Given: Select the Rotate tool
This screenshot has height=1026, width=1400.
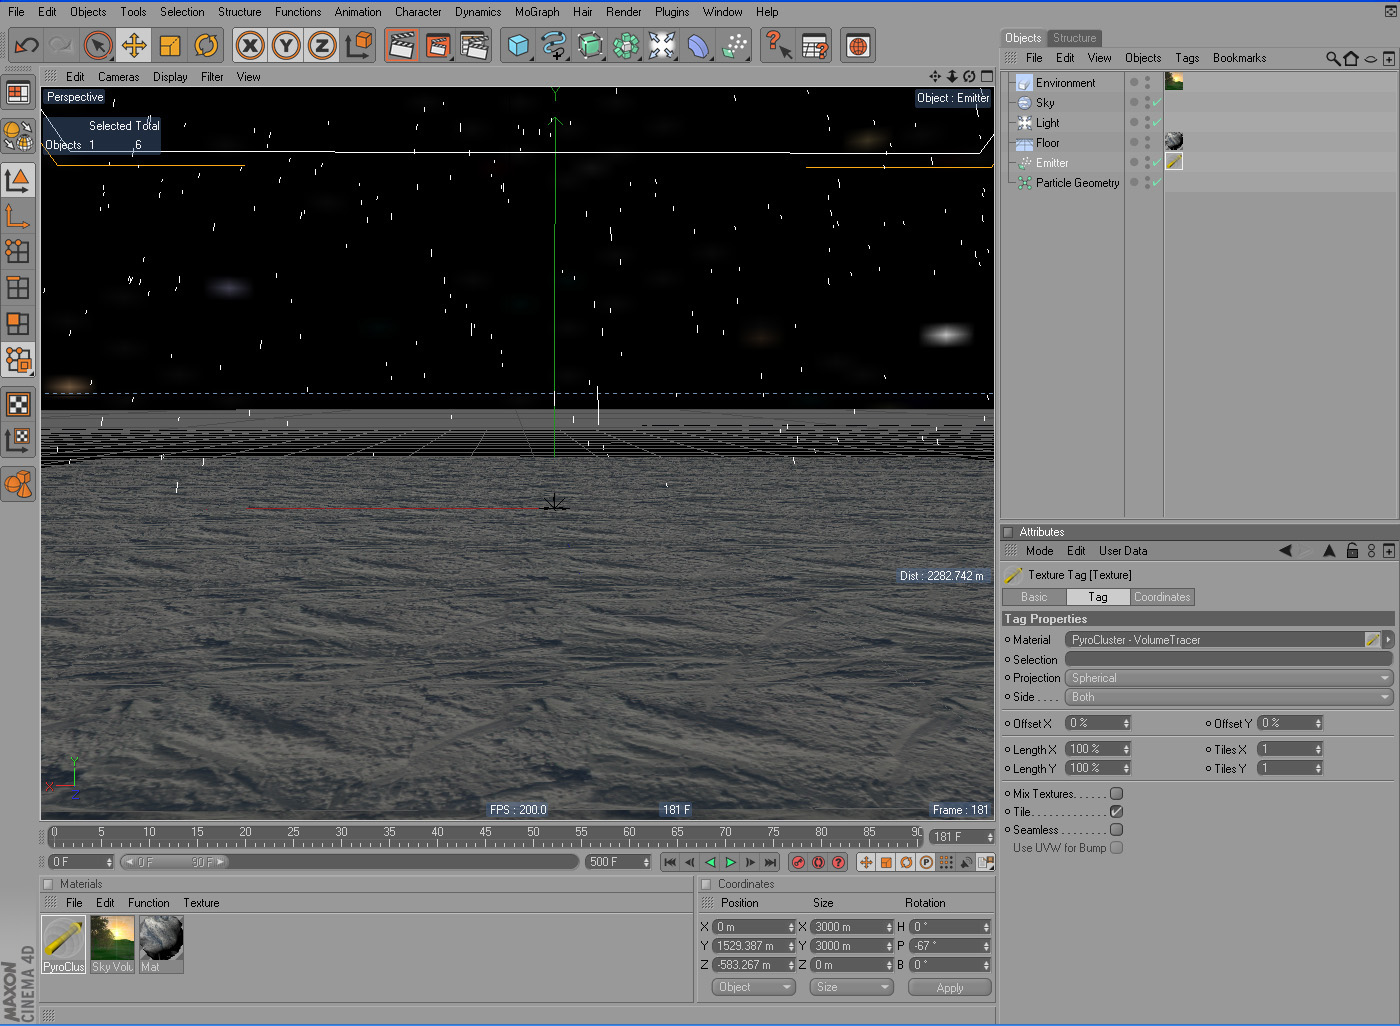Looking at the screenshot, I should (206, 46).
